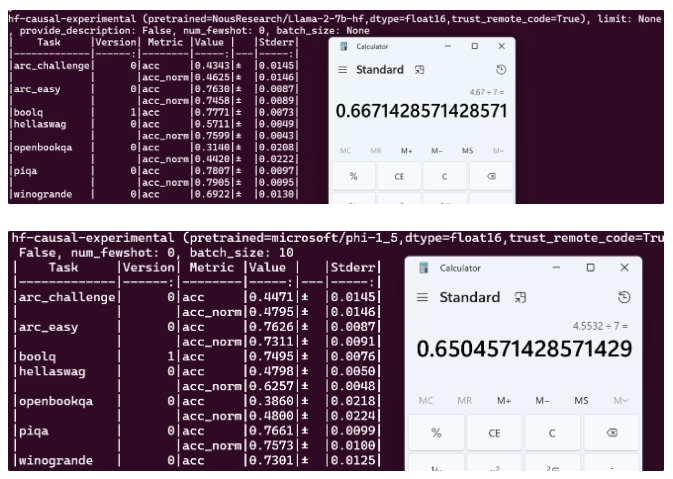Screen dimensions: 673x479
Task: Click MR in the 4.5532 ÷ 7 calculator
Action: 465,400
